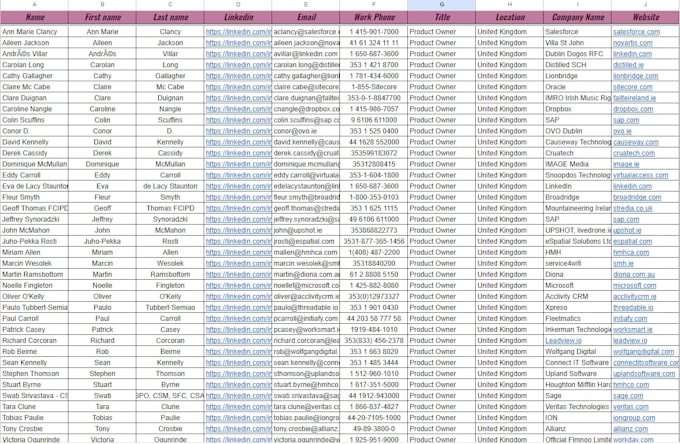Click the 'Dominique' first name cell
This screenshot has height=444, width=680.
tap(102, 164)
